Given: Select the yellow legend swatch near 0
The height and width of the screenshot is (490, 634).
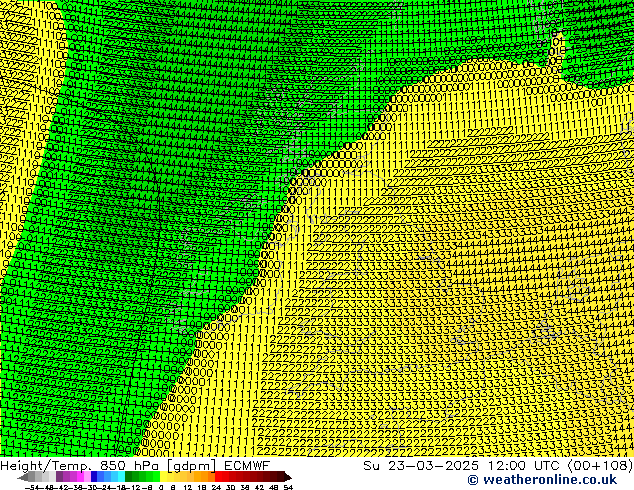Looking at the screenshot, I should [x=163, y=477].
